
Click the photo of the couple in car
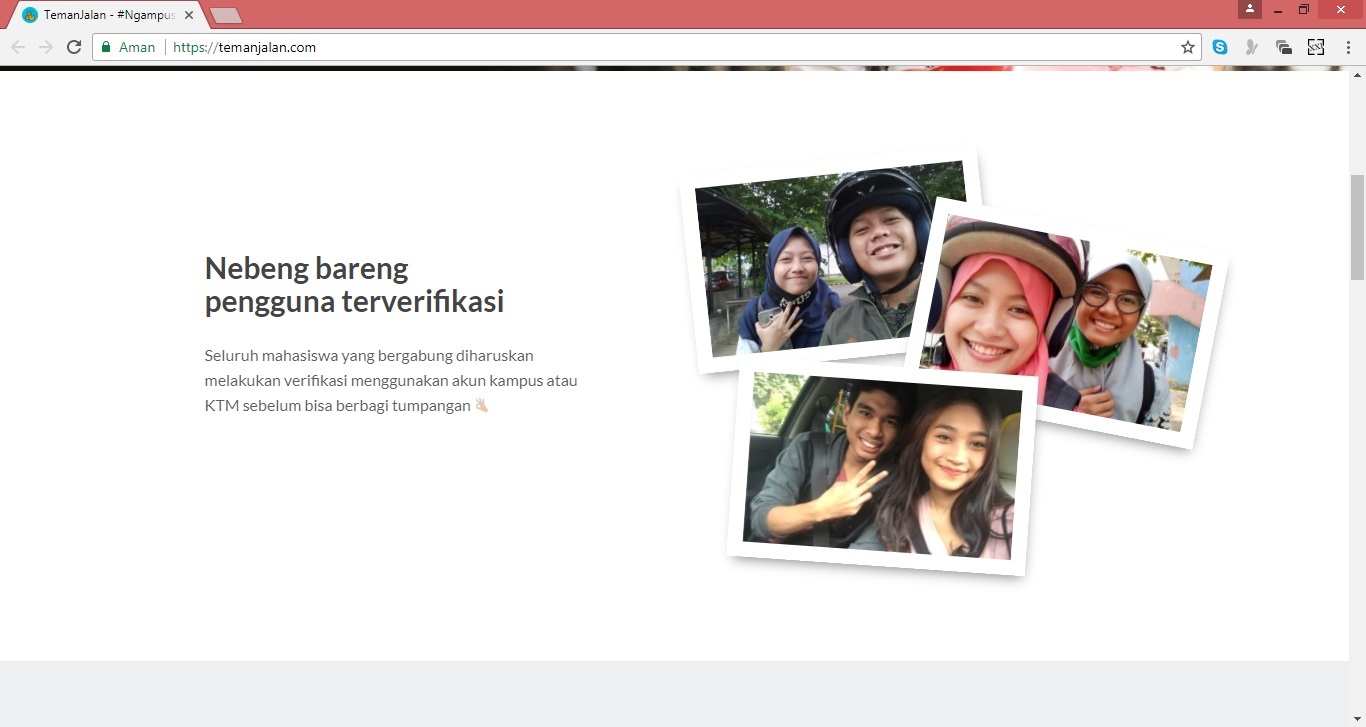click(x=880, y=468)
